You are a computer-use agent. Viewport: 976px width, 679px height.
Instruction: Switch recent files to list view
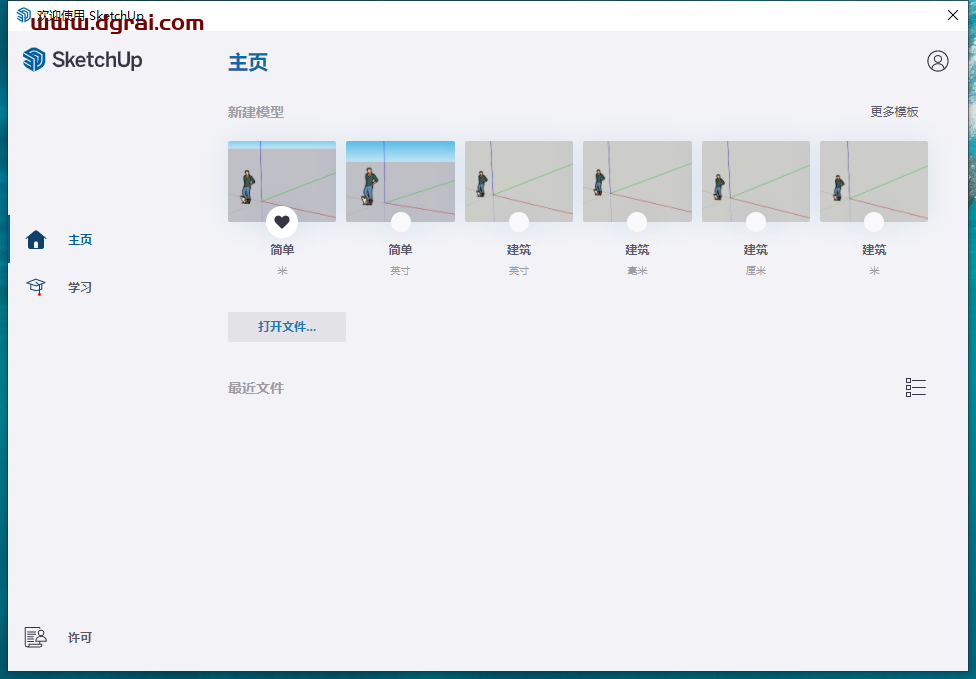coord(916,387)
